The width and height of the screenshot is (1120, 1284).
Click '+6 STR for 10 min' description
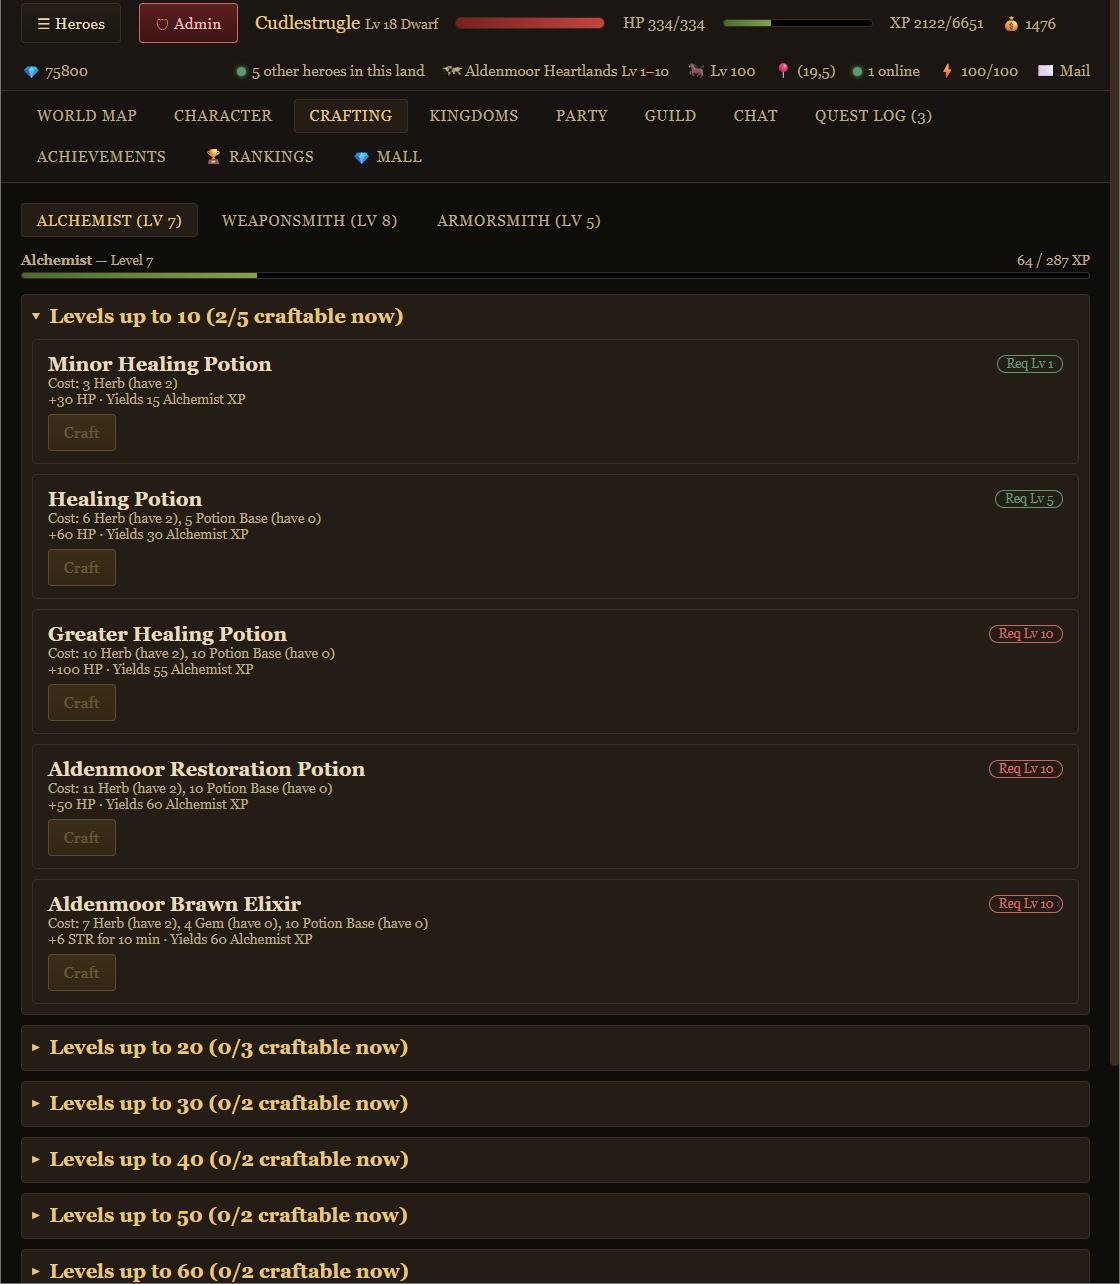[104, 940]
